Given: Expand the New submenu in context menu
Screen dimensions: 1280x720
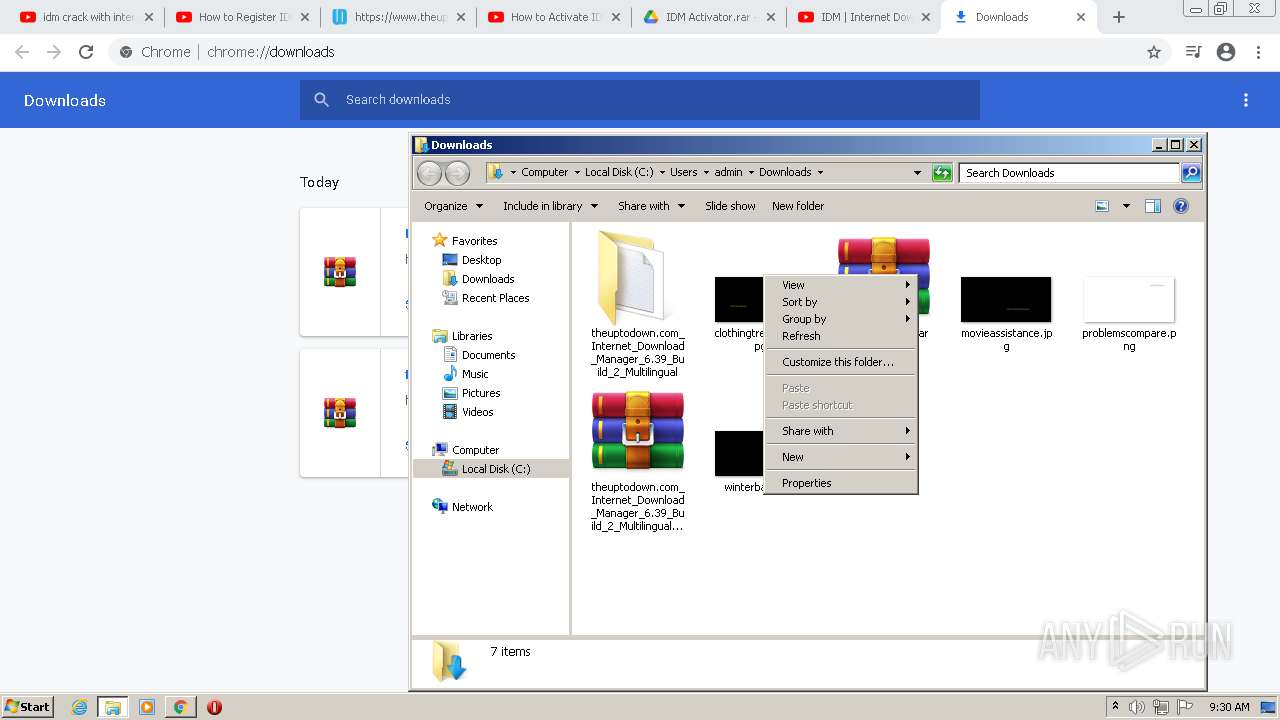Looking at the screenshot, I should (x=841, y=457).
